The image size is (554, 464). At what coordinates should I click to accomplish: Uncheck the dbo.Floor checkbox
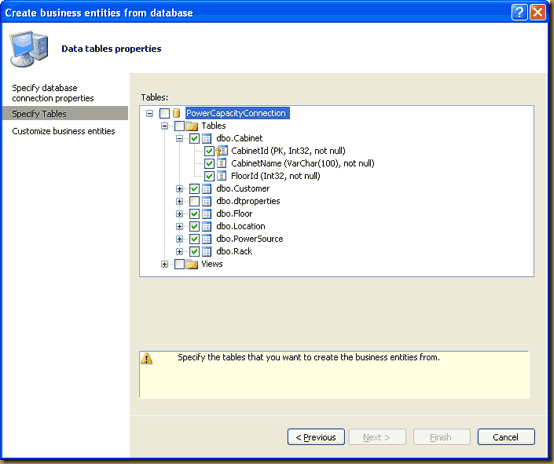(x=194, y=214)
